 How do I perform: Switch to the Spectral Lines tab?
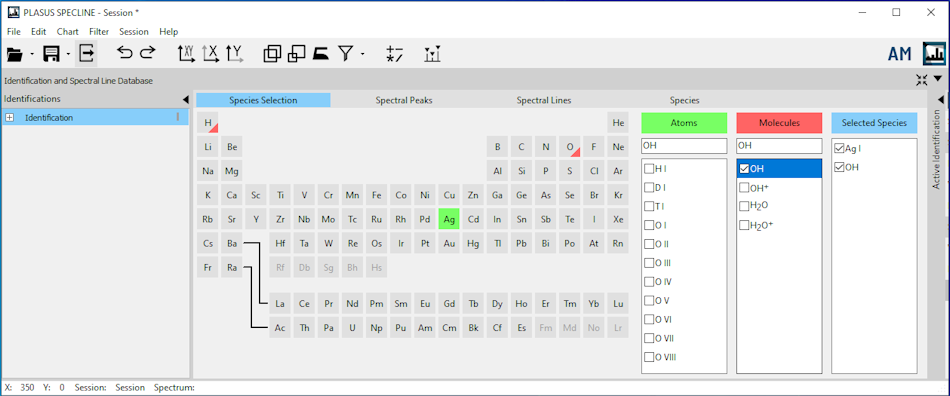pyautogui.click(x=543, y=101)
